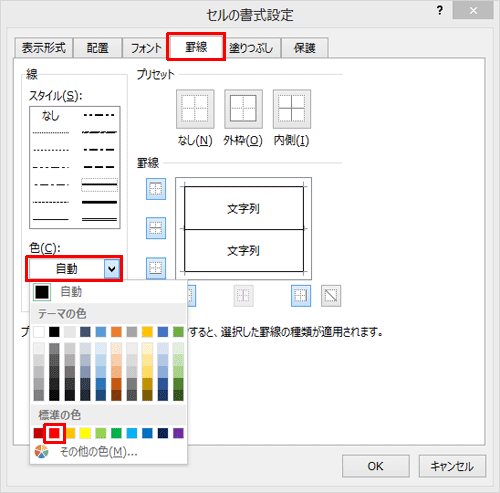Pick the purple standard color swatch
500x493 pixels.
[178, 433]
